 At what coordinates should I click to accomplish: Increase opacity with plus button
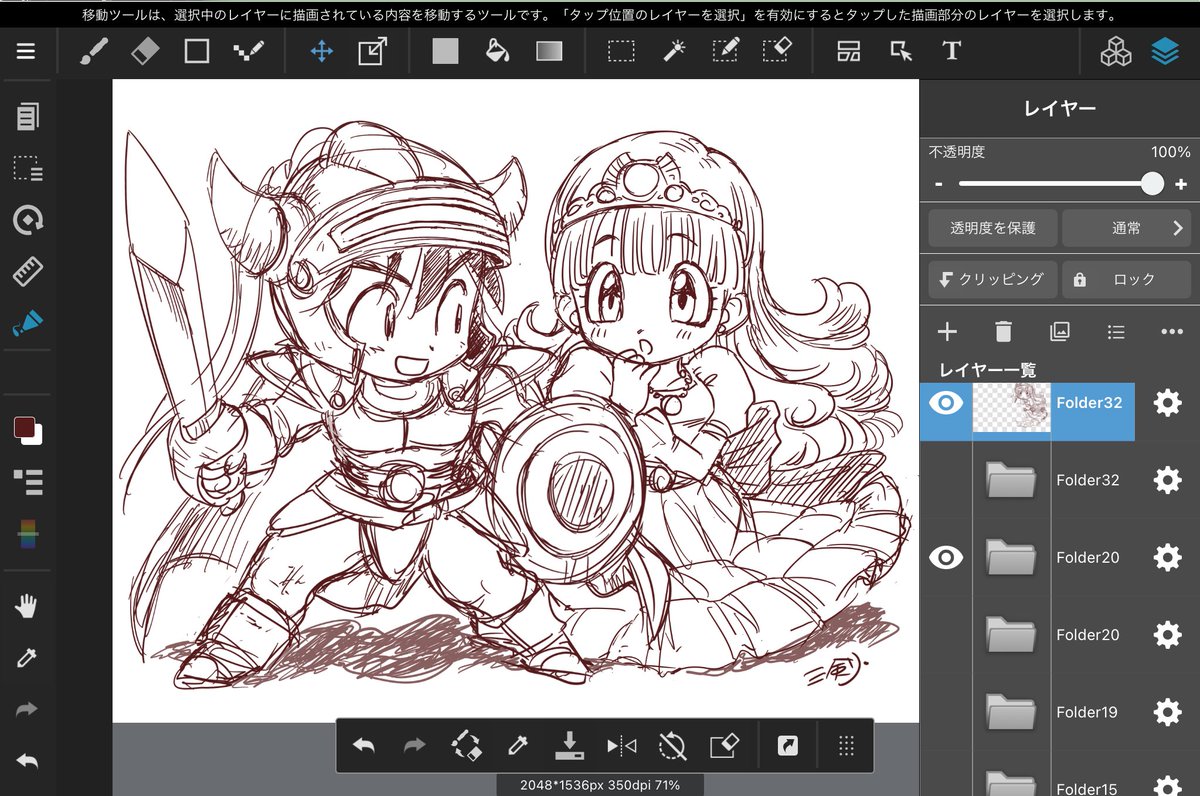1181,184
